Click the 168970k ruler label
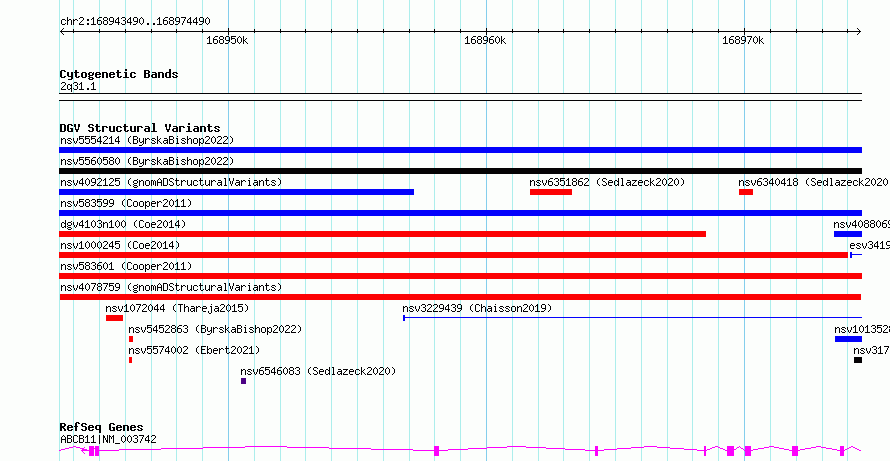Viewport: 890px width, 461px height. coord(743,40)
